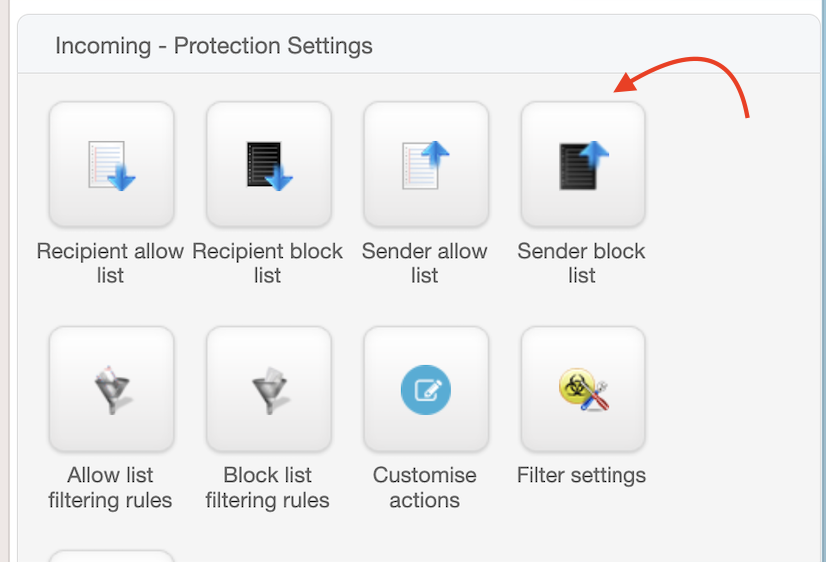Open Allow list filtering rules funnel icon
The height and width of the screenshot is (562, 826).
(111, 389)
